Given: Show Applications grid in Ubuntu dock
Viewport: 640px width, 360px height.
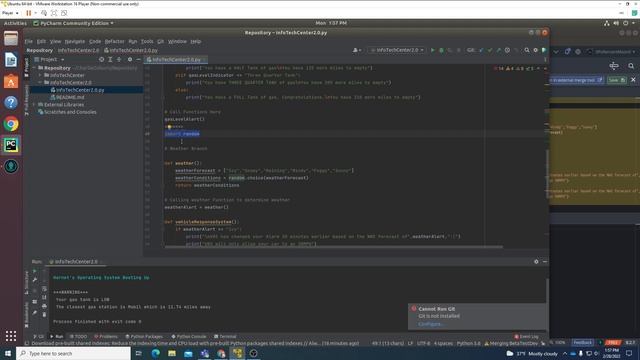Looking at the screenshot, I should click(11, 336).
